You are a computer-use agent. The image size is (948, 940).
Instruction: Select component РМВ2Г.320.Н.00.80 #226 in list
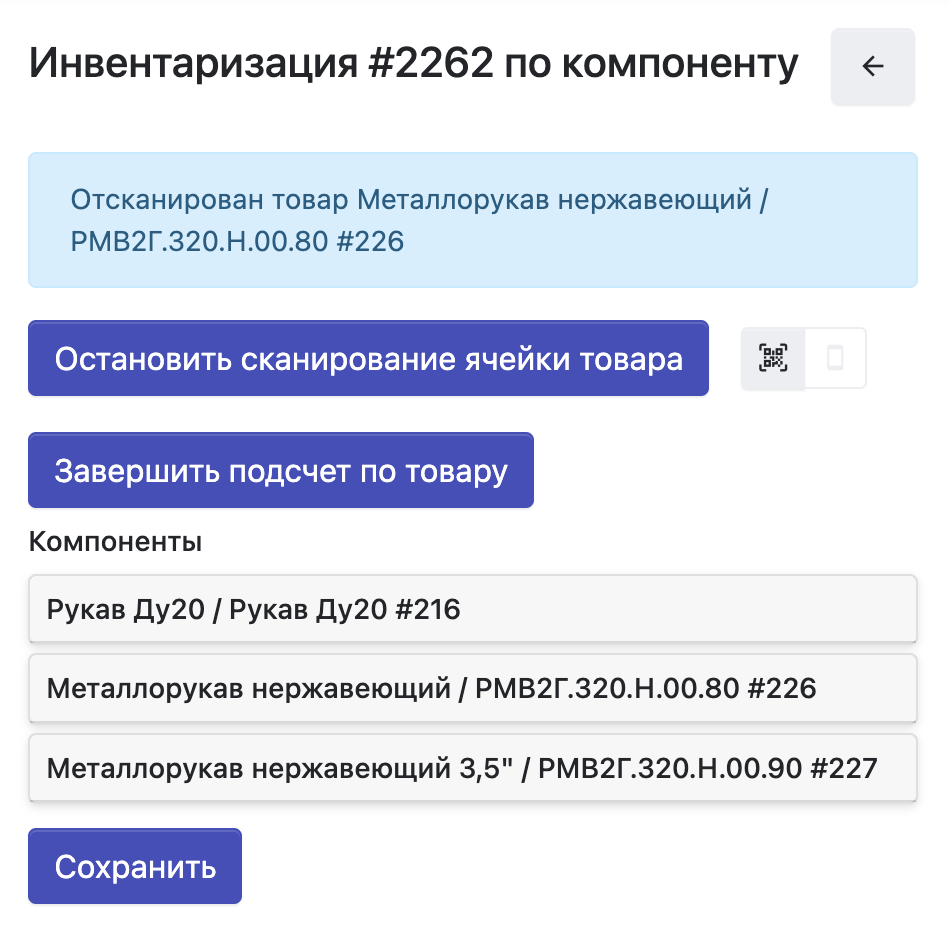tap(472, 688)
